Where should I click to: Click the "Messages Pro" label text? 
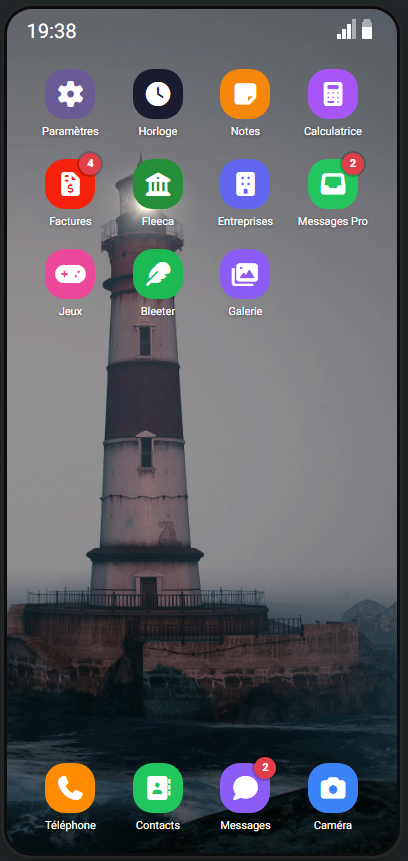pos(333,222)
